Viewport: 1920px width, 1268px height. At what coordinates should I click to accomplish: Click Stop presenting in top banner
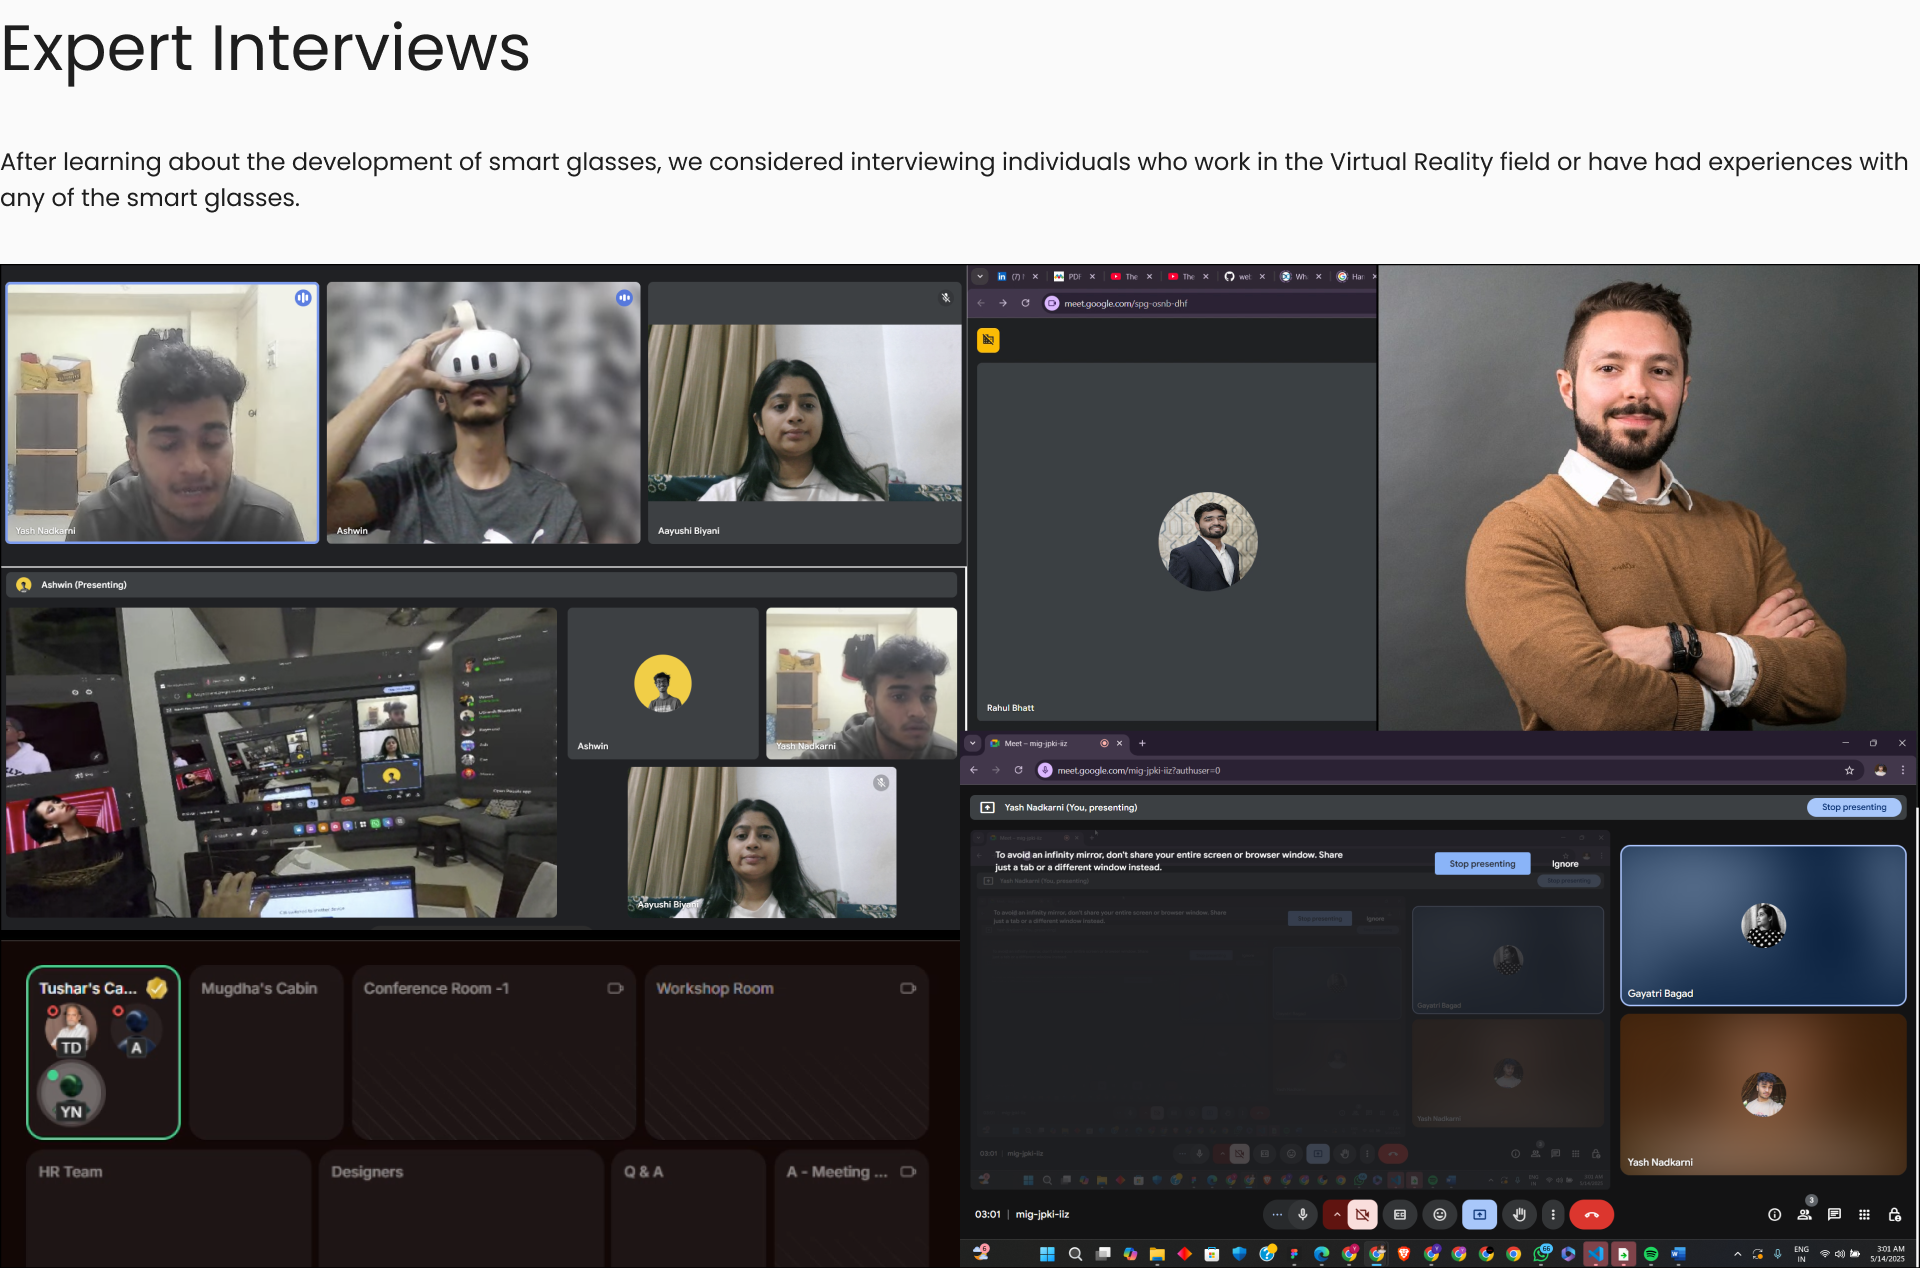[1853, 807]
